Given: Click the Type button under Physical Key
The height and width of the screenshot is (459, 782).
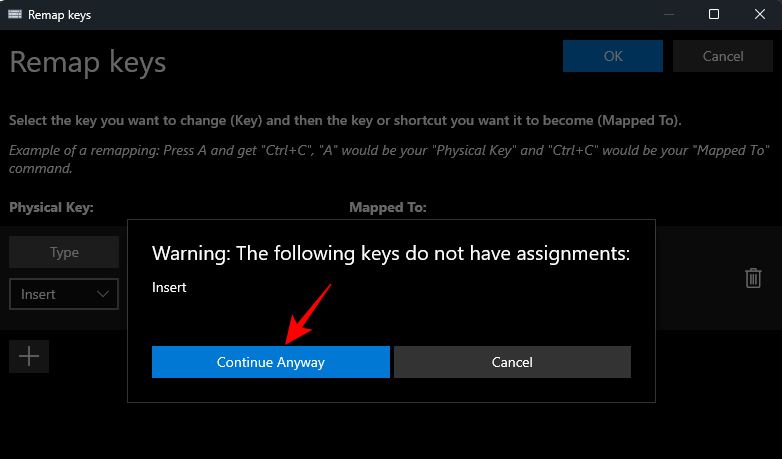Looking at the screenshot, I should point(64,252).
